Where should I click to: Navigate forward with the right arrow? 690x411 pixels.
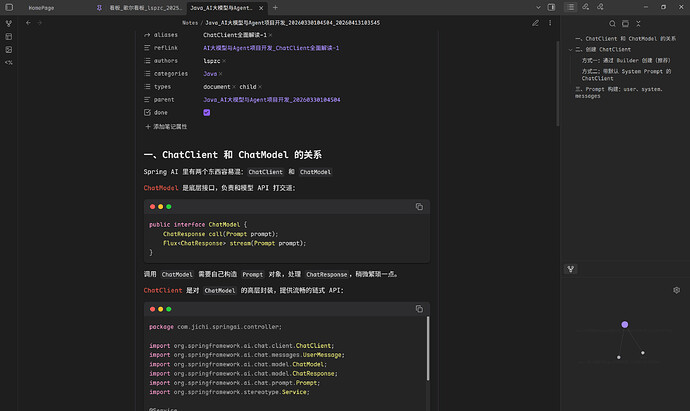pos(40,23)
